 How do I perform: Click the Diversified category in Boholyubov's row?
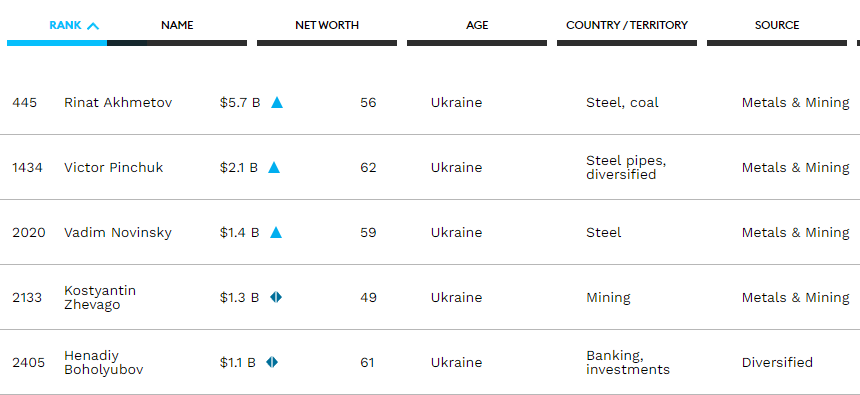point(777,362)
